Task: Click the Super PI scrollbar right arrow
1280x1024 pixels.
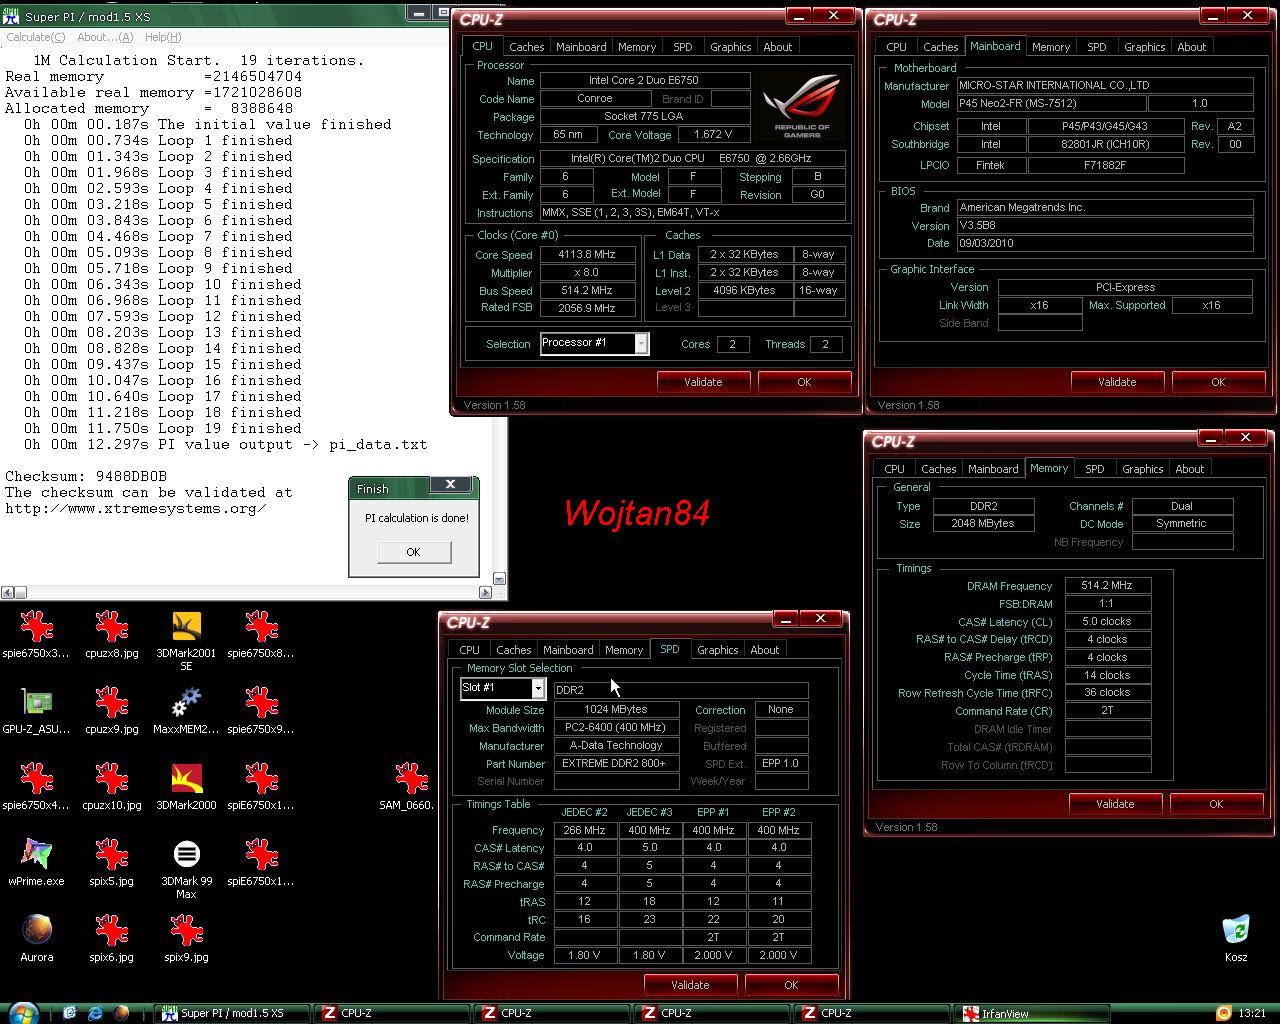Action: 486,593
